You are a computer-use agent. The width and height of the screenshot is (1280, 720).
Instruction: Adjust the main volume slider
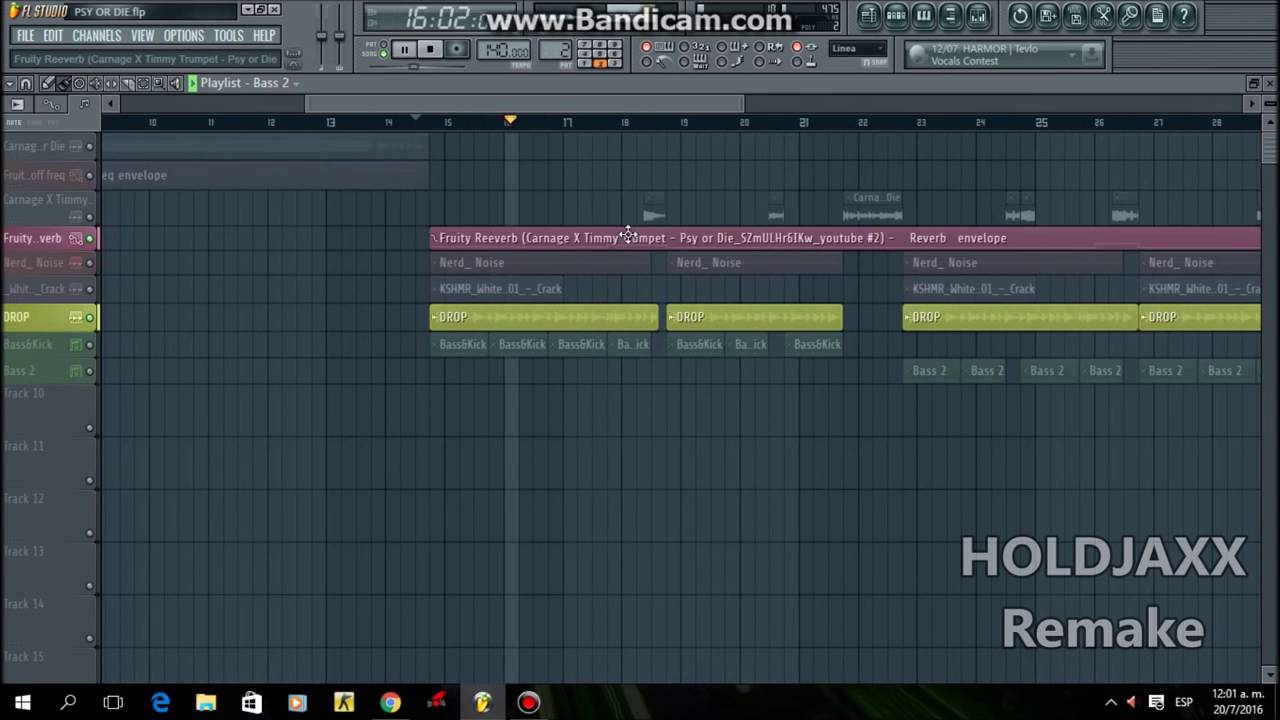pos(322,36)
